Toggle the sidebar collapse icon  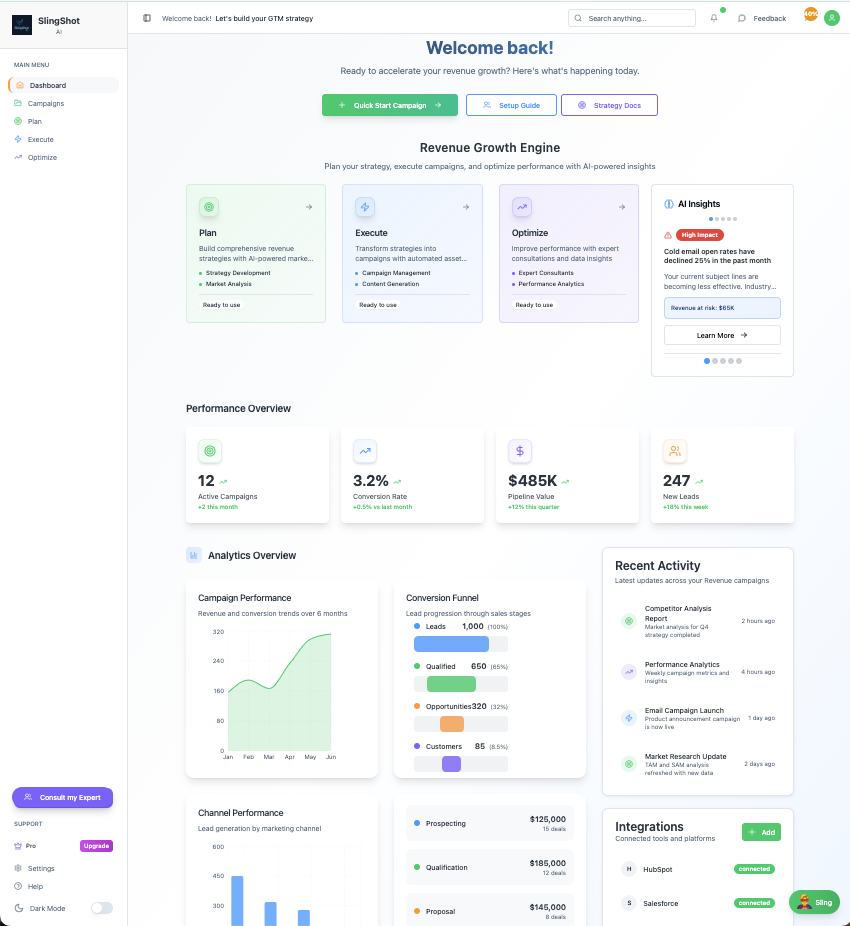(x=147, y=18)
